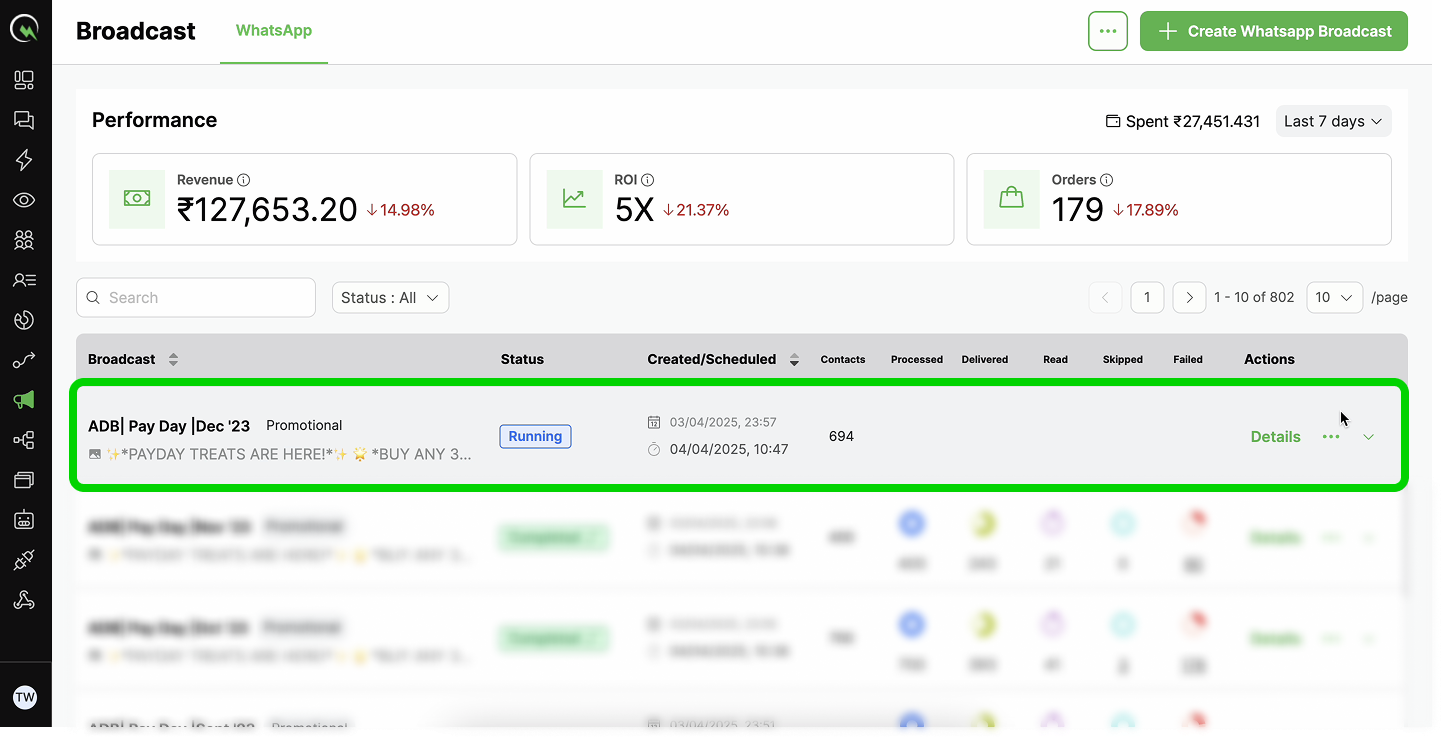Sort by Created/Scheduled column arrows
1442x737 pixels.
click(794, 359)
